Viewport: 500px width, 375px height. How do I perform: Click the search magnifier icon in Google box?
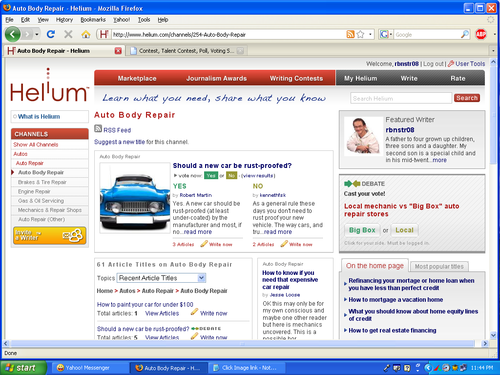[x=465, y=34]
